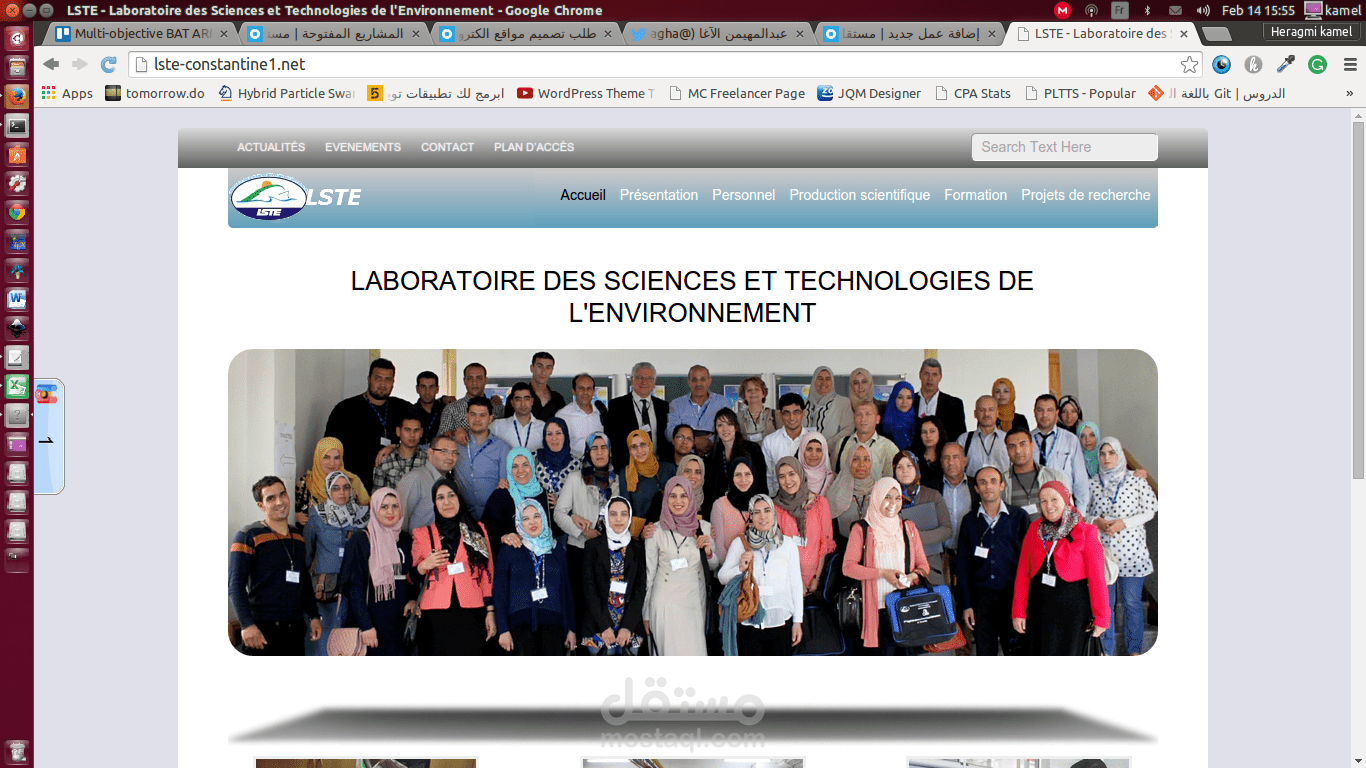1366x768 pixels.
Task: Click the browser forward arrow
Action: pyautogui.click(x=79, y=65)
